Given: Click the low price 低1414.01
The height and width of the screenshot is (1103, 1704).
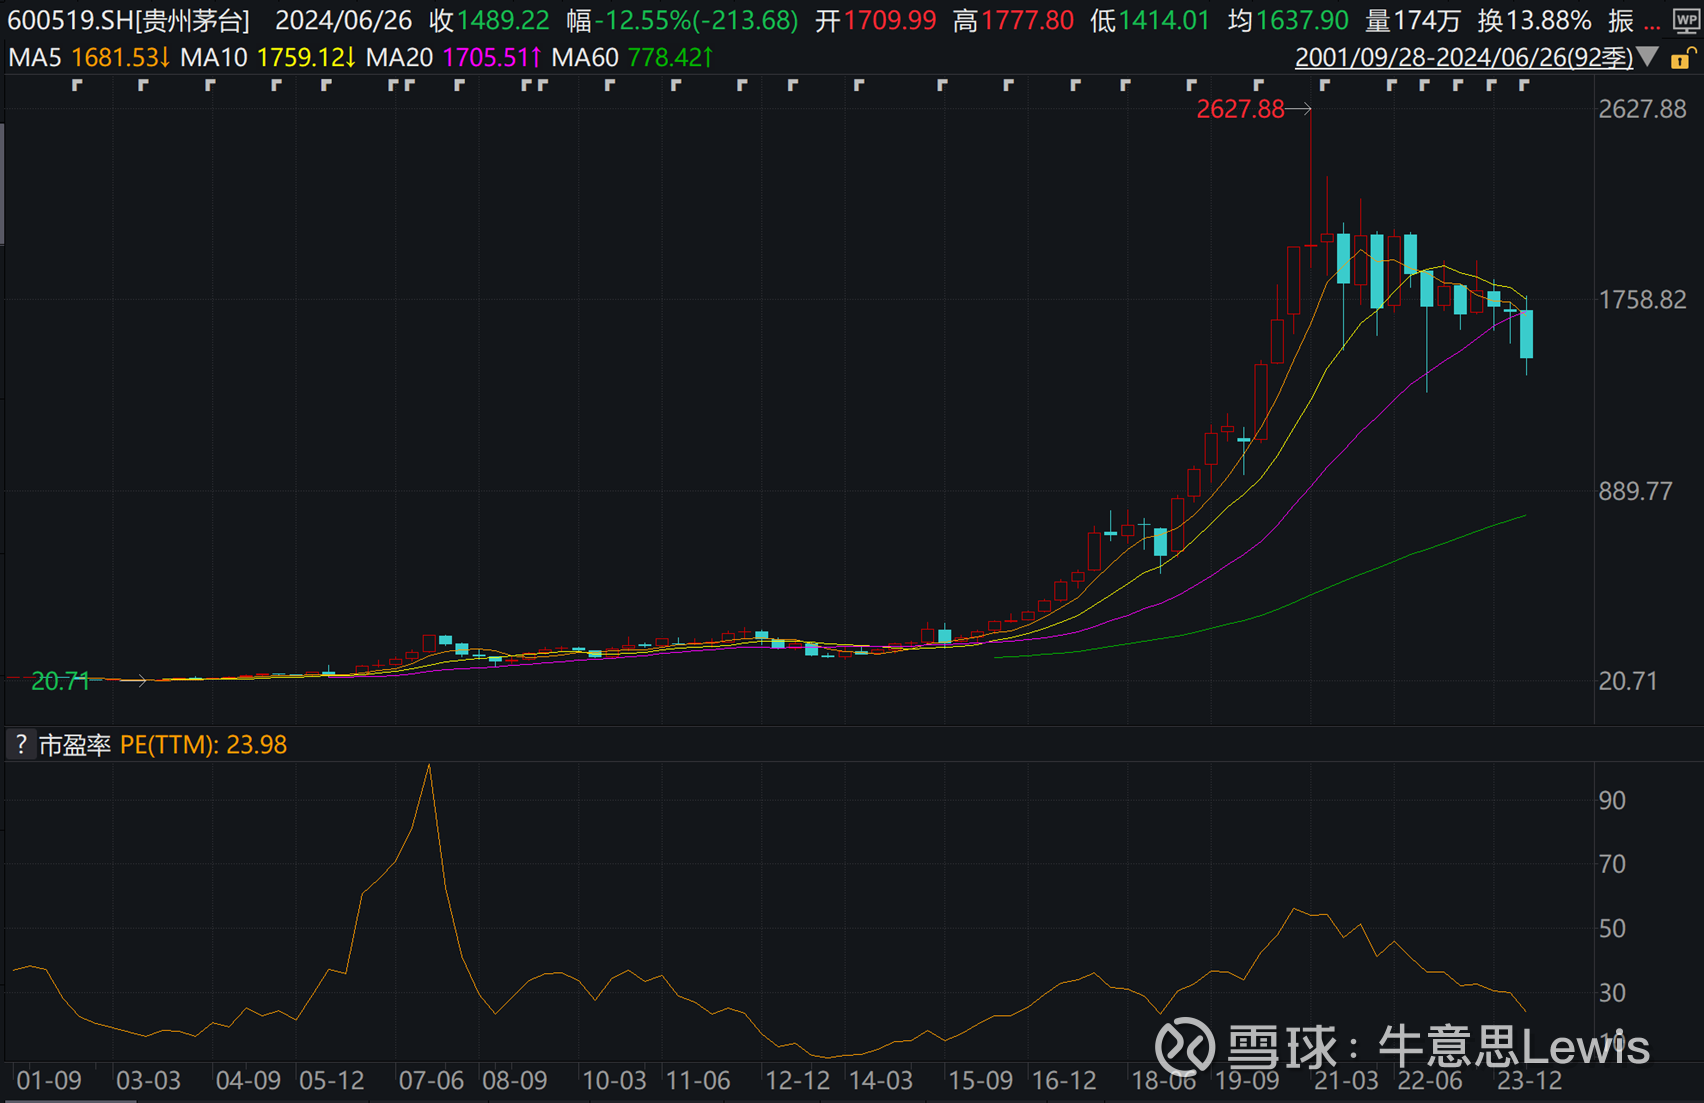Looking at the screenshot, I should coord(1150,21).
